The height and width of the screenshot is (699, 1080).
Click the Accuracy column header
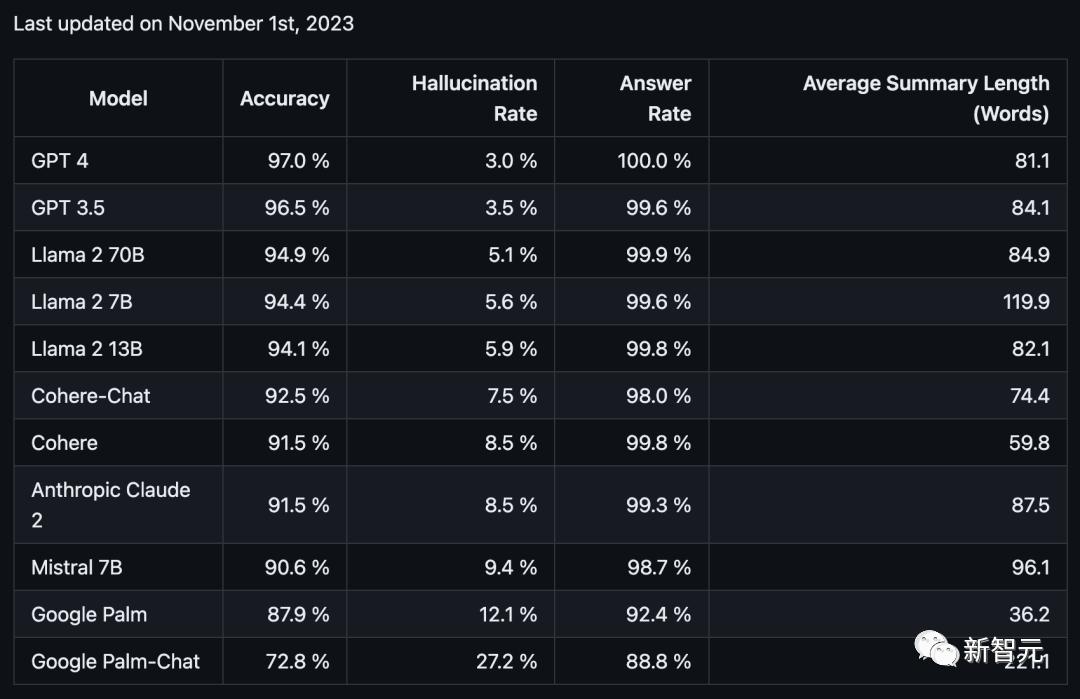click(284, 98)
